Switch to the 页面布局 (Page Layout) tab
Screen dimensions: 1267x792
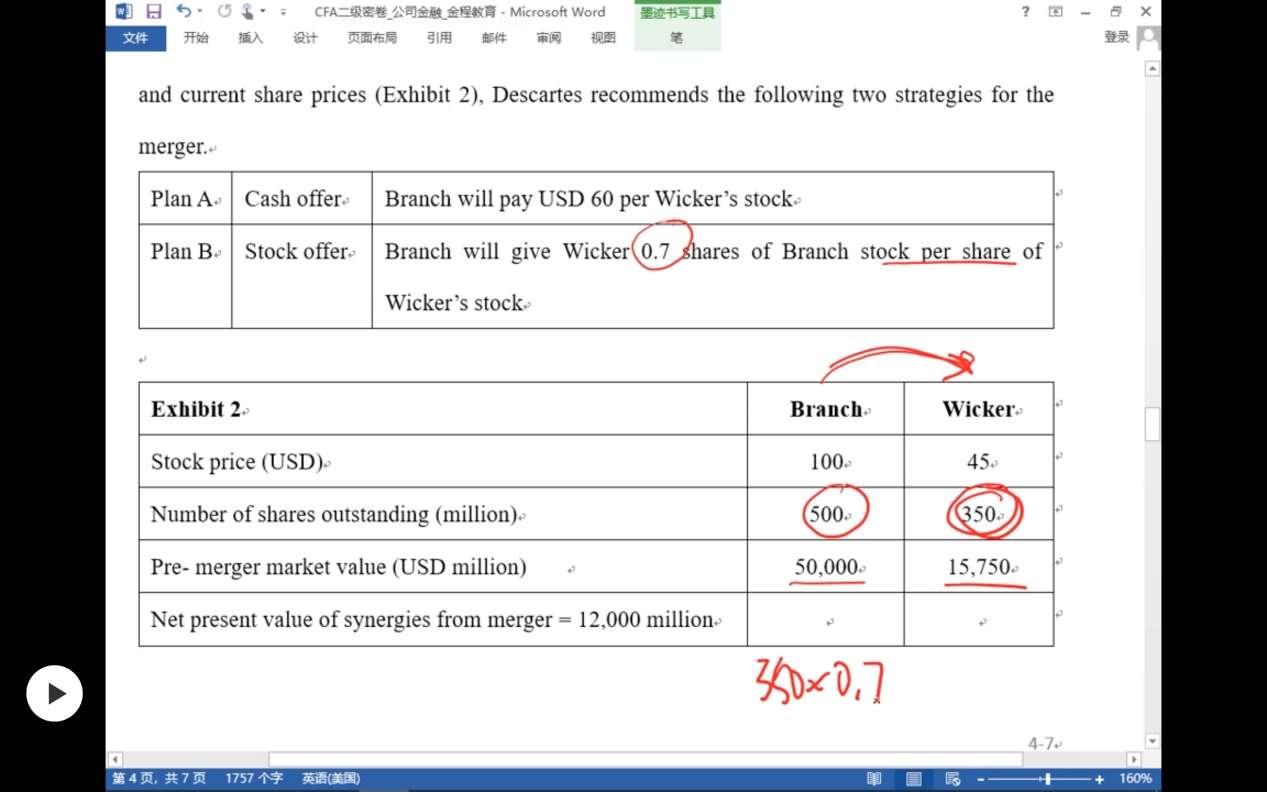pyautogui.click(x=372, y=38)
